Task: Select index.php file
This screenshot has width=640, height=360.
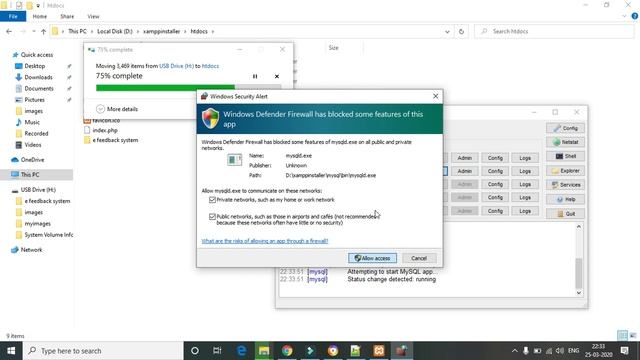Action: click(x=105, y=130)
